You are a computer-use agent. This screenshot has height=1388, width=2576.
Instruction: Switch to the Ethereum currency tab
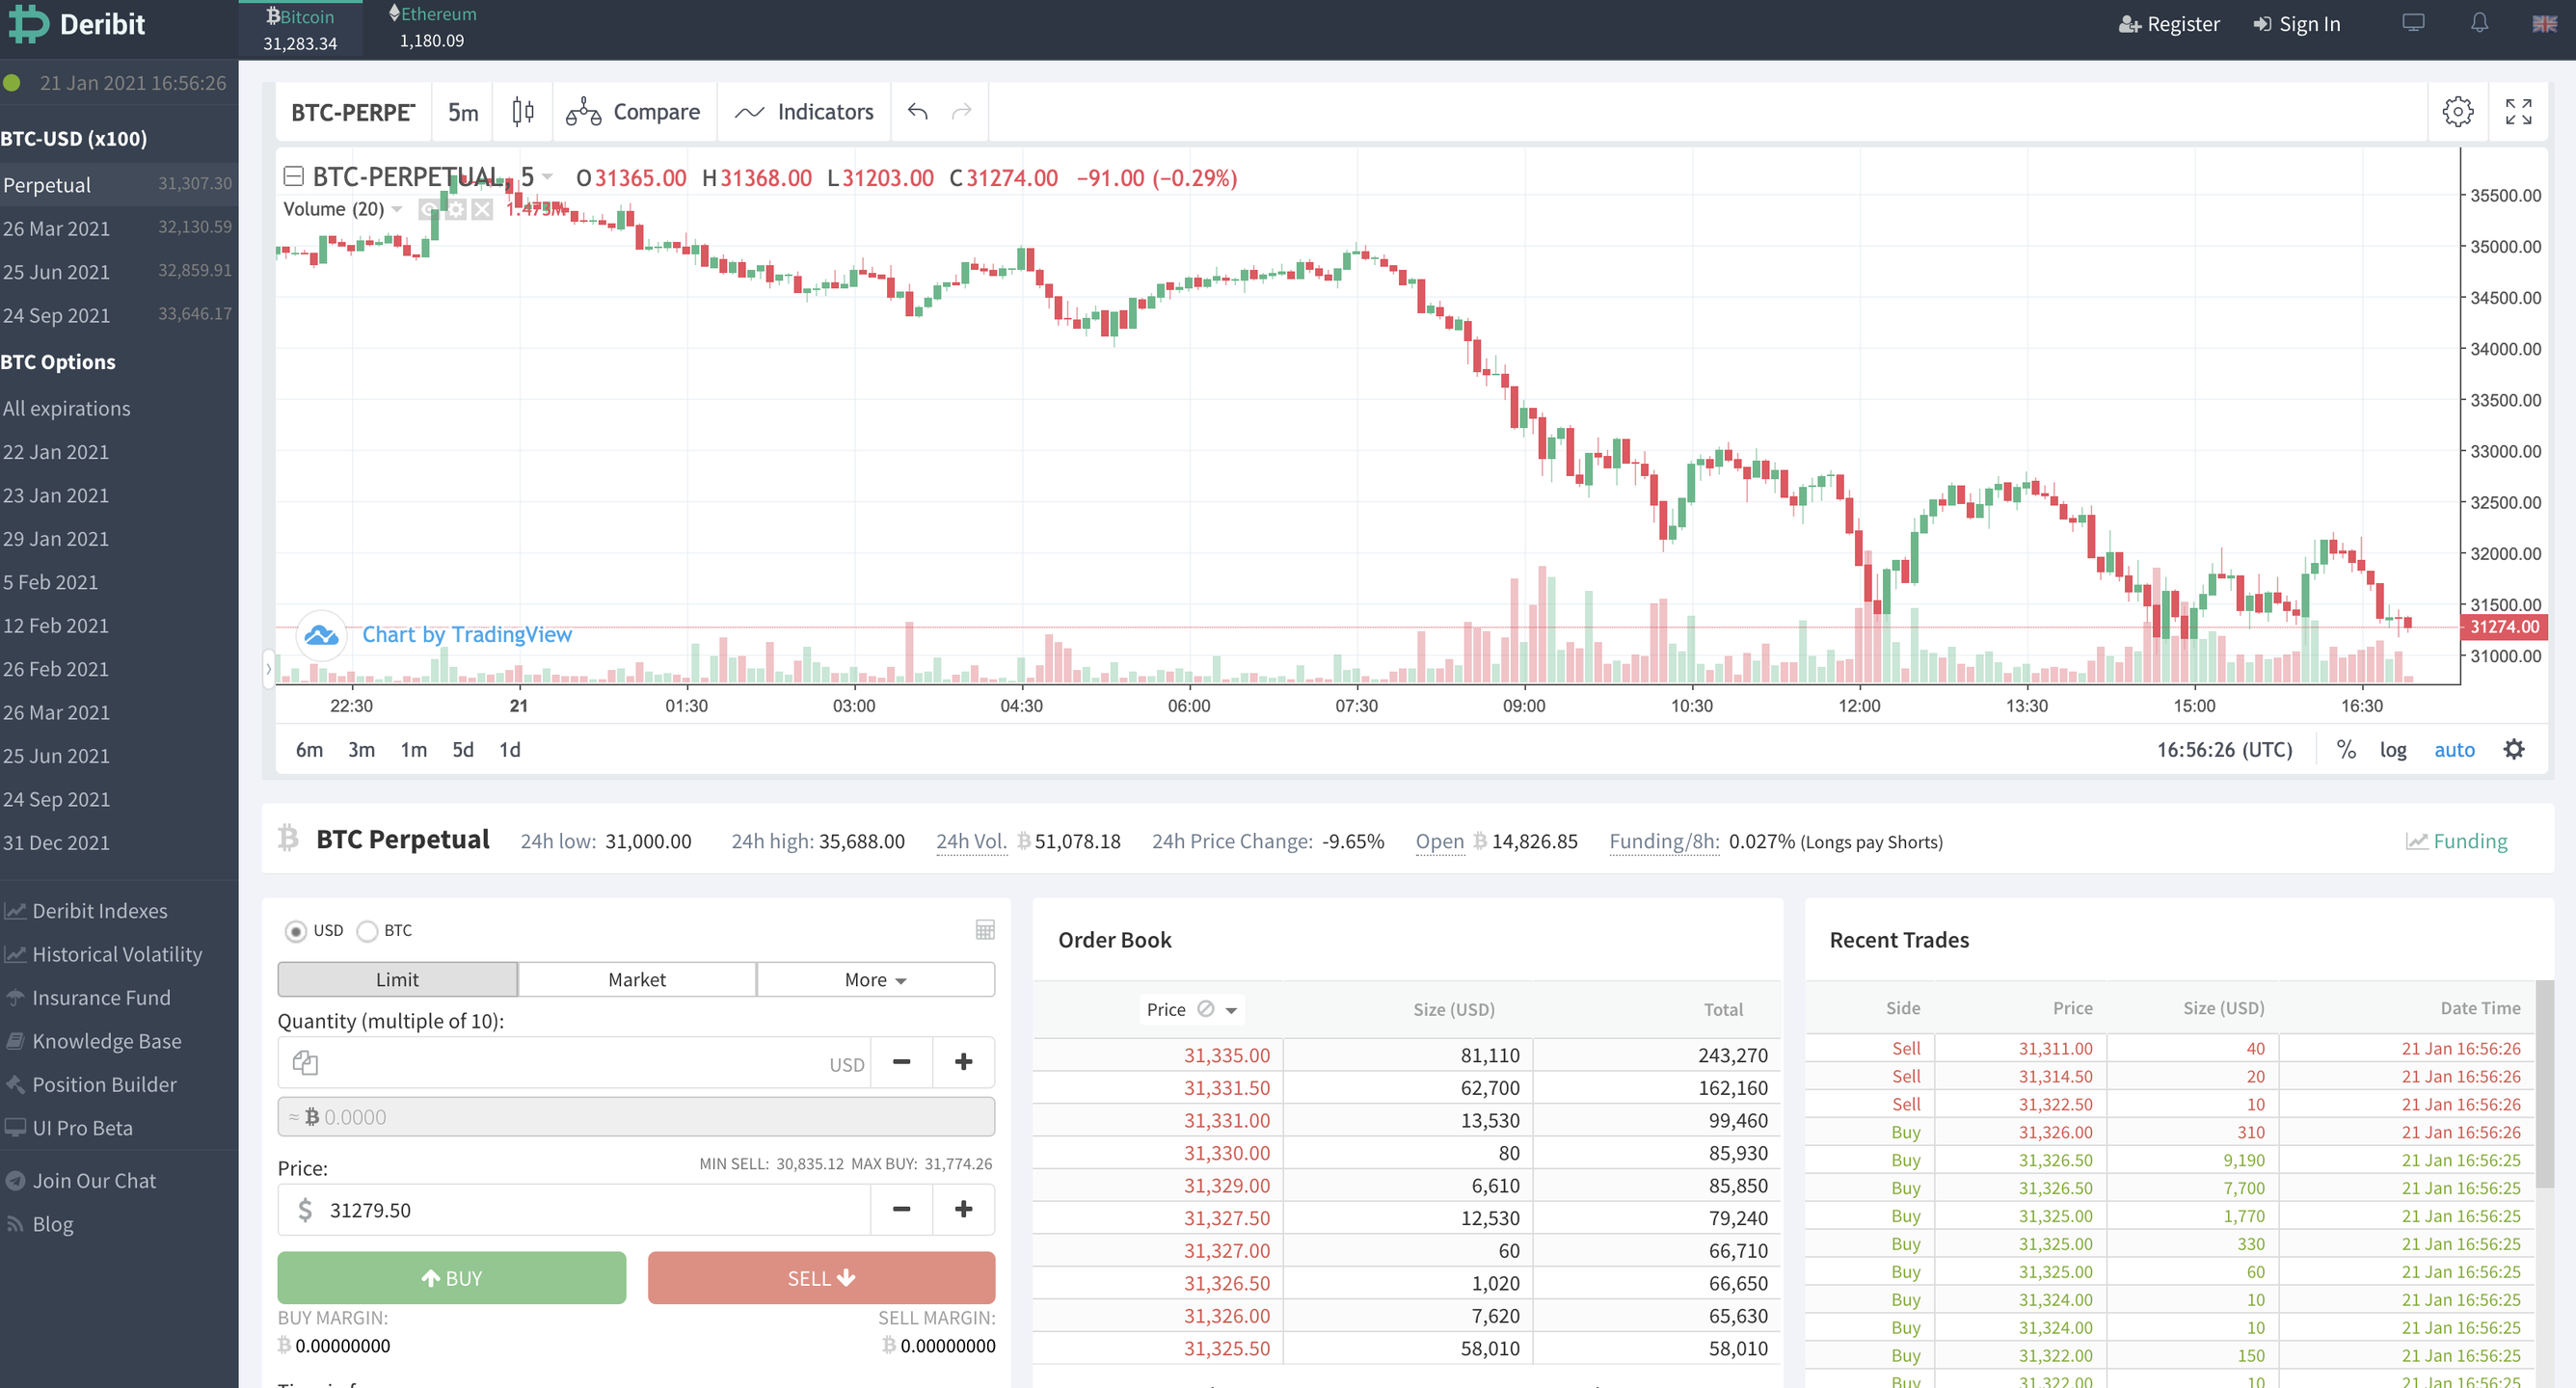pyautogui.click(x=432, y=27)
